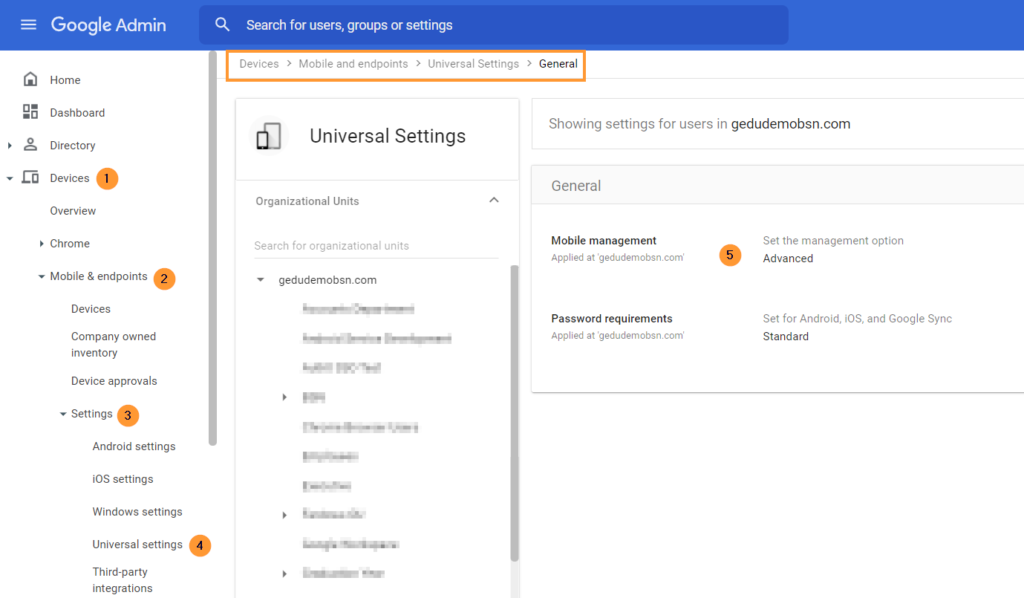Collapse the Mobile & endpoints arrow
1024x598 pixels.
pos(41,276)
